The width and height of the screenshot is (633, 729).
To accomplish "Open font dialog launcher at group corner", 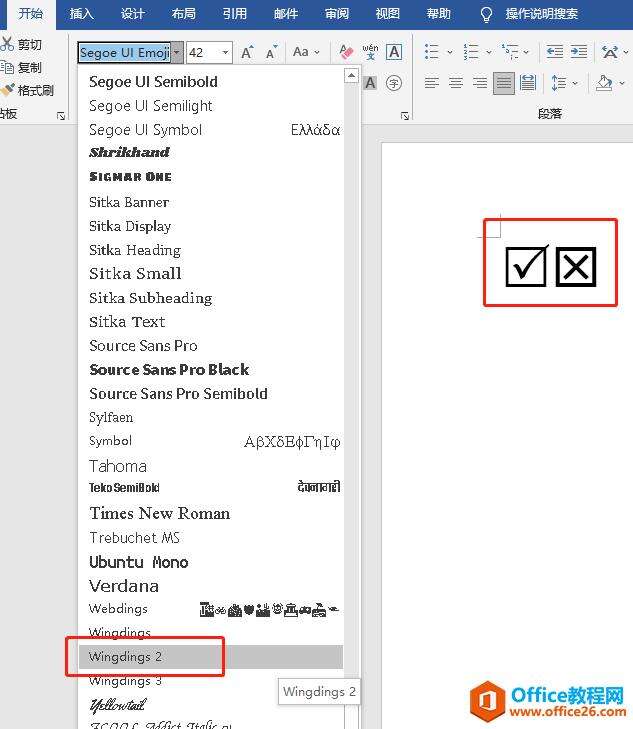I will coord(405,116).
